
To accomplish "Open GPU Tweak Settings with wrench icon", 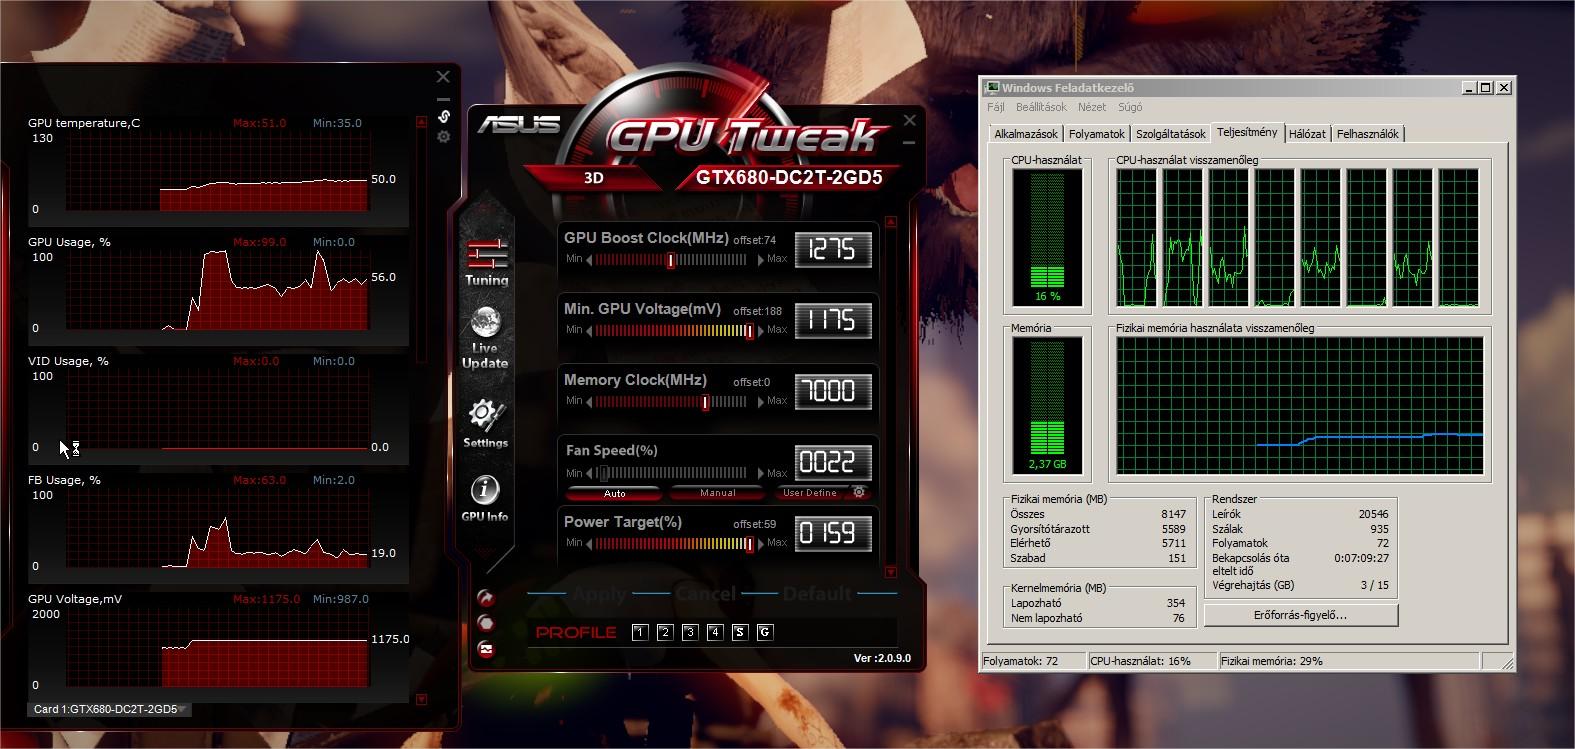I will pos(486,423).
